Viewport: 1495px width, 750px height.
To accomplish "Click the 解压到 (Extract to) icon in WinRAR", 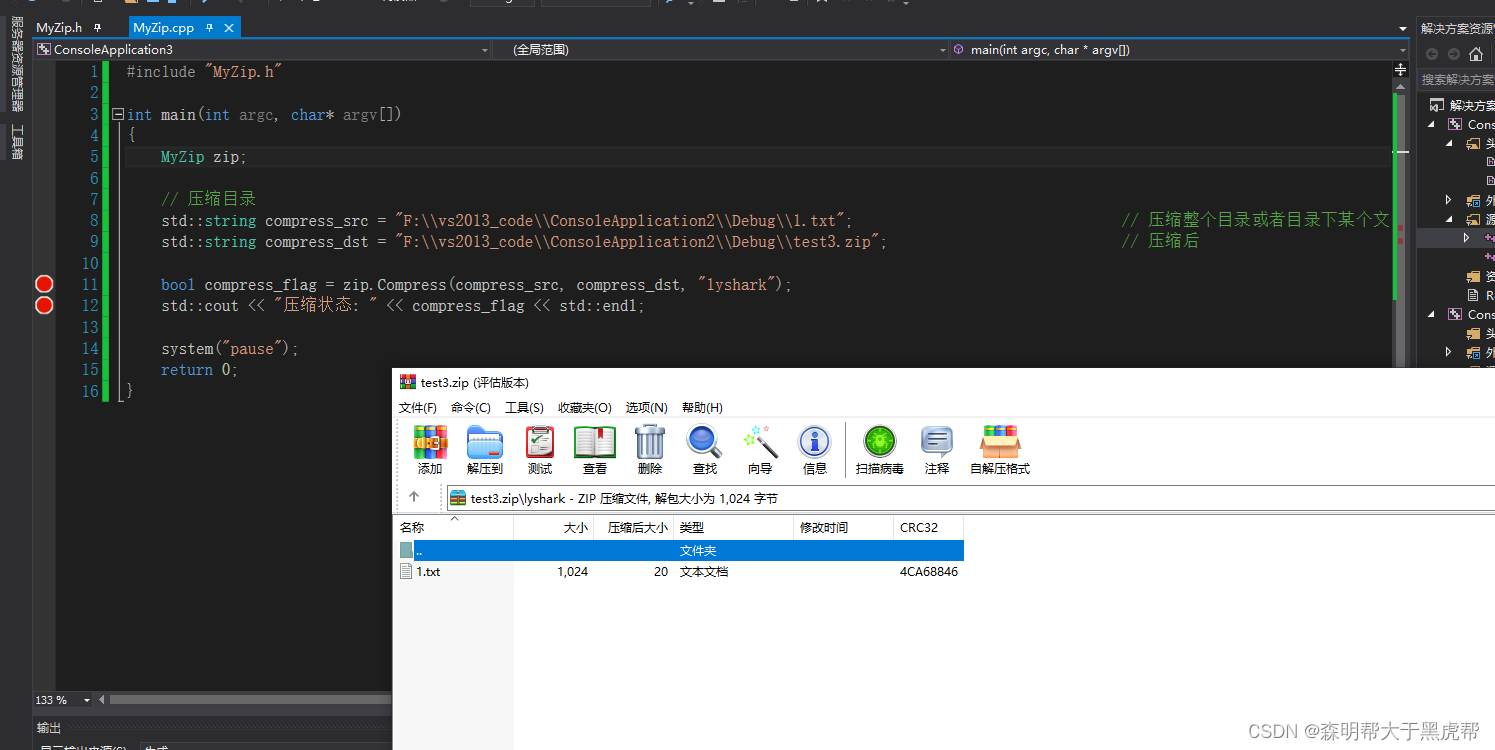I will pos(485,441).
